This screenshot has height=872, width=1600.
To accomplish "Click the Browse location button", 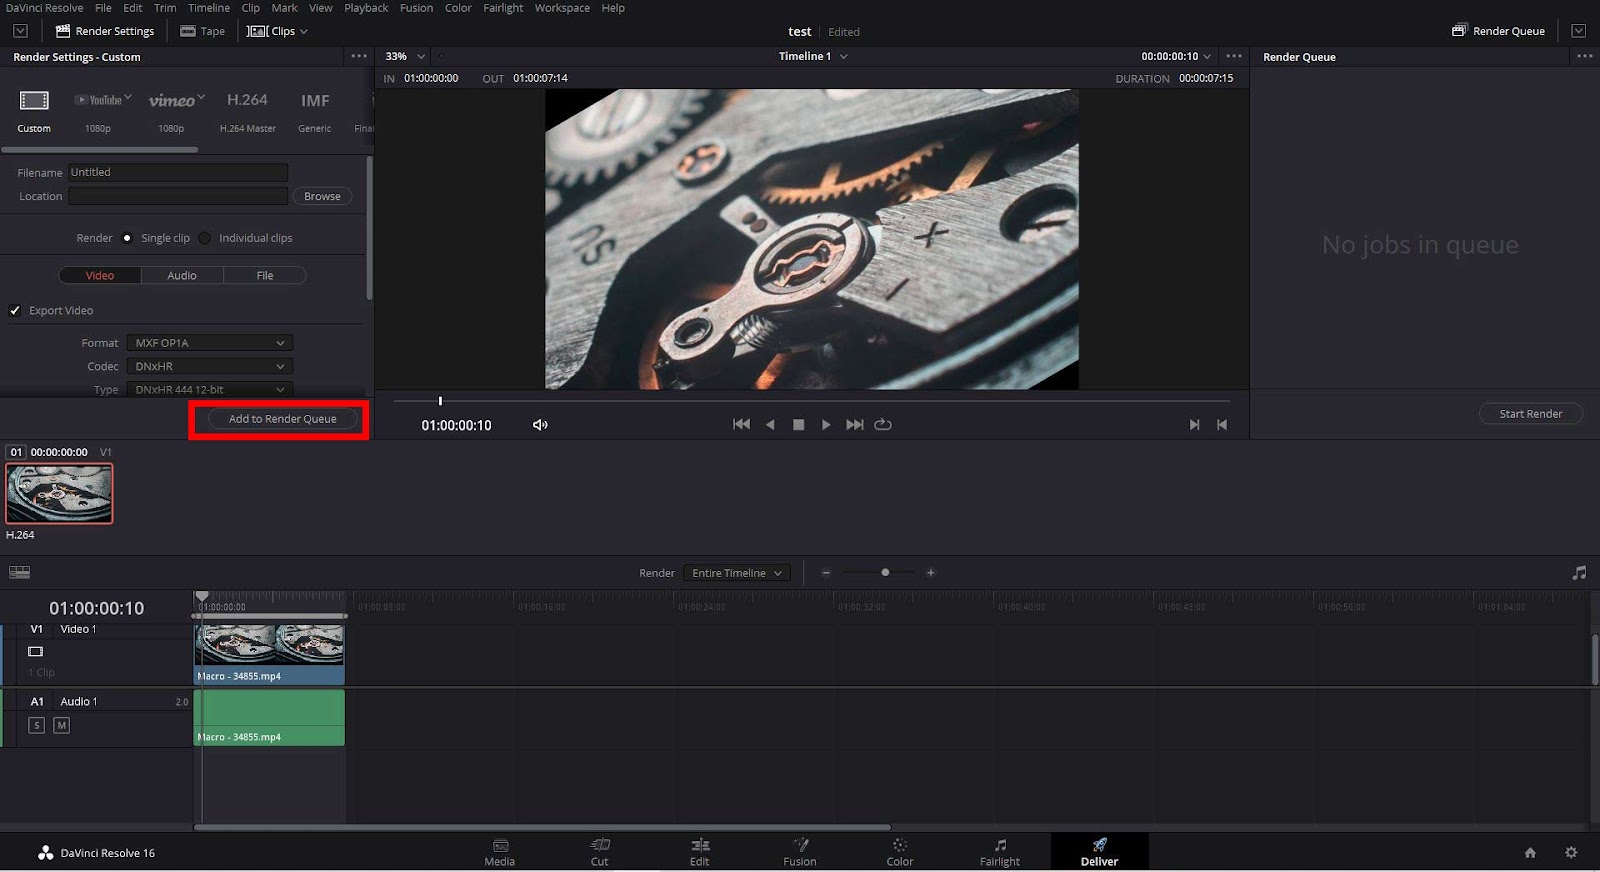I will click(322, 196).
